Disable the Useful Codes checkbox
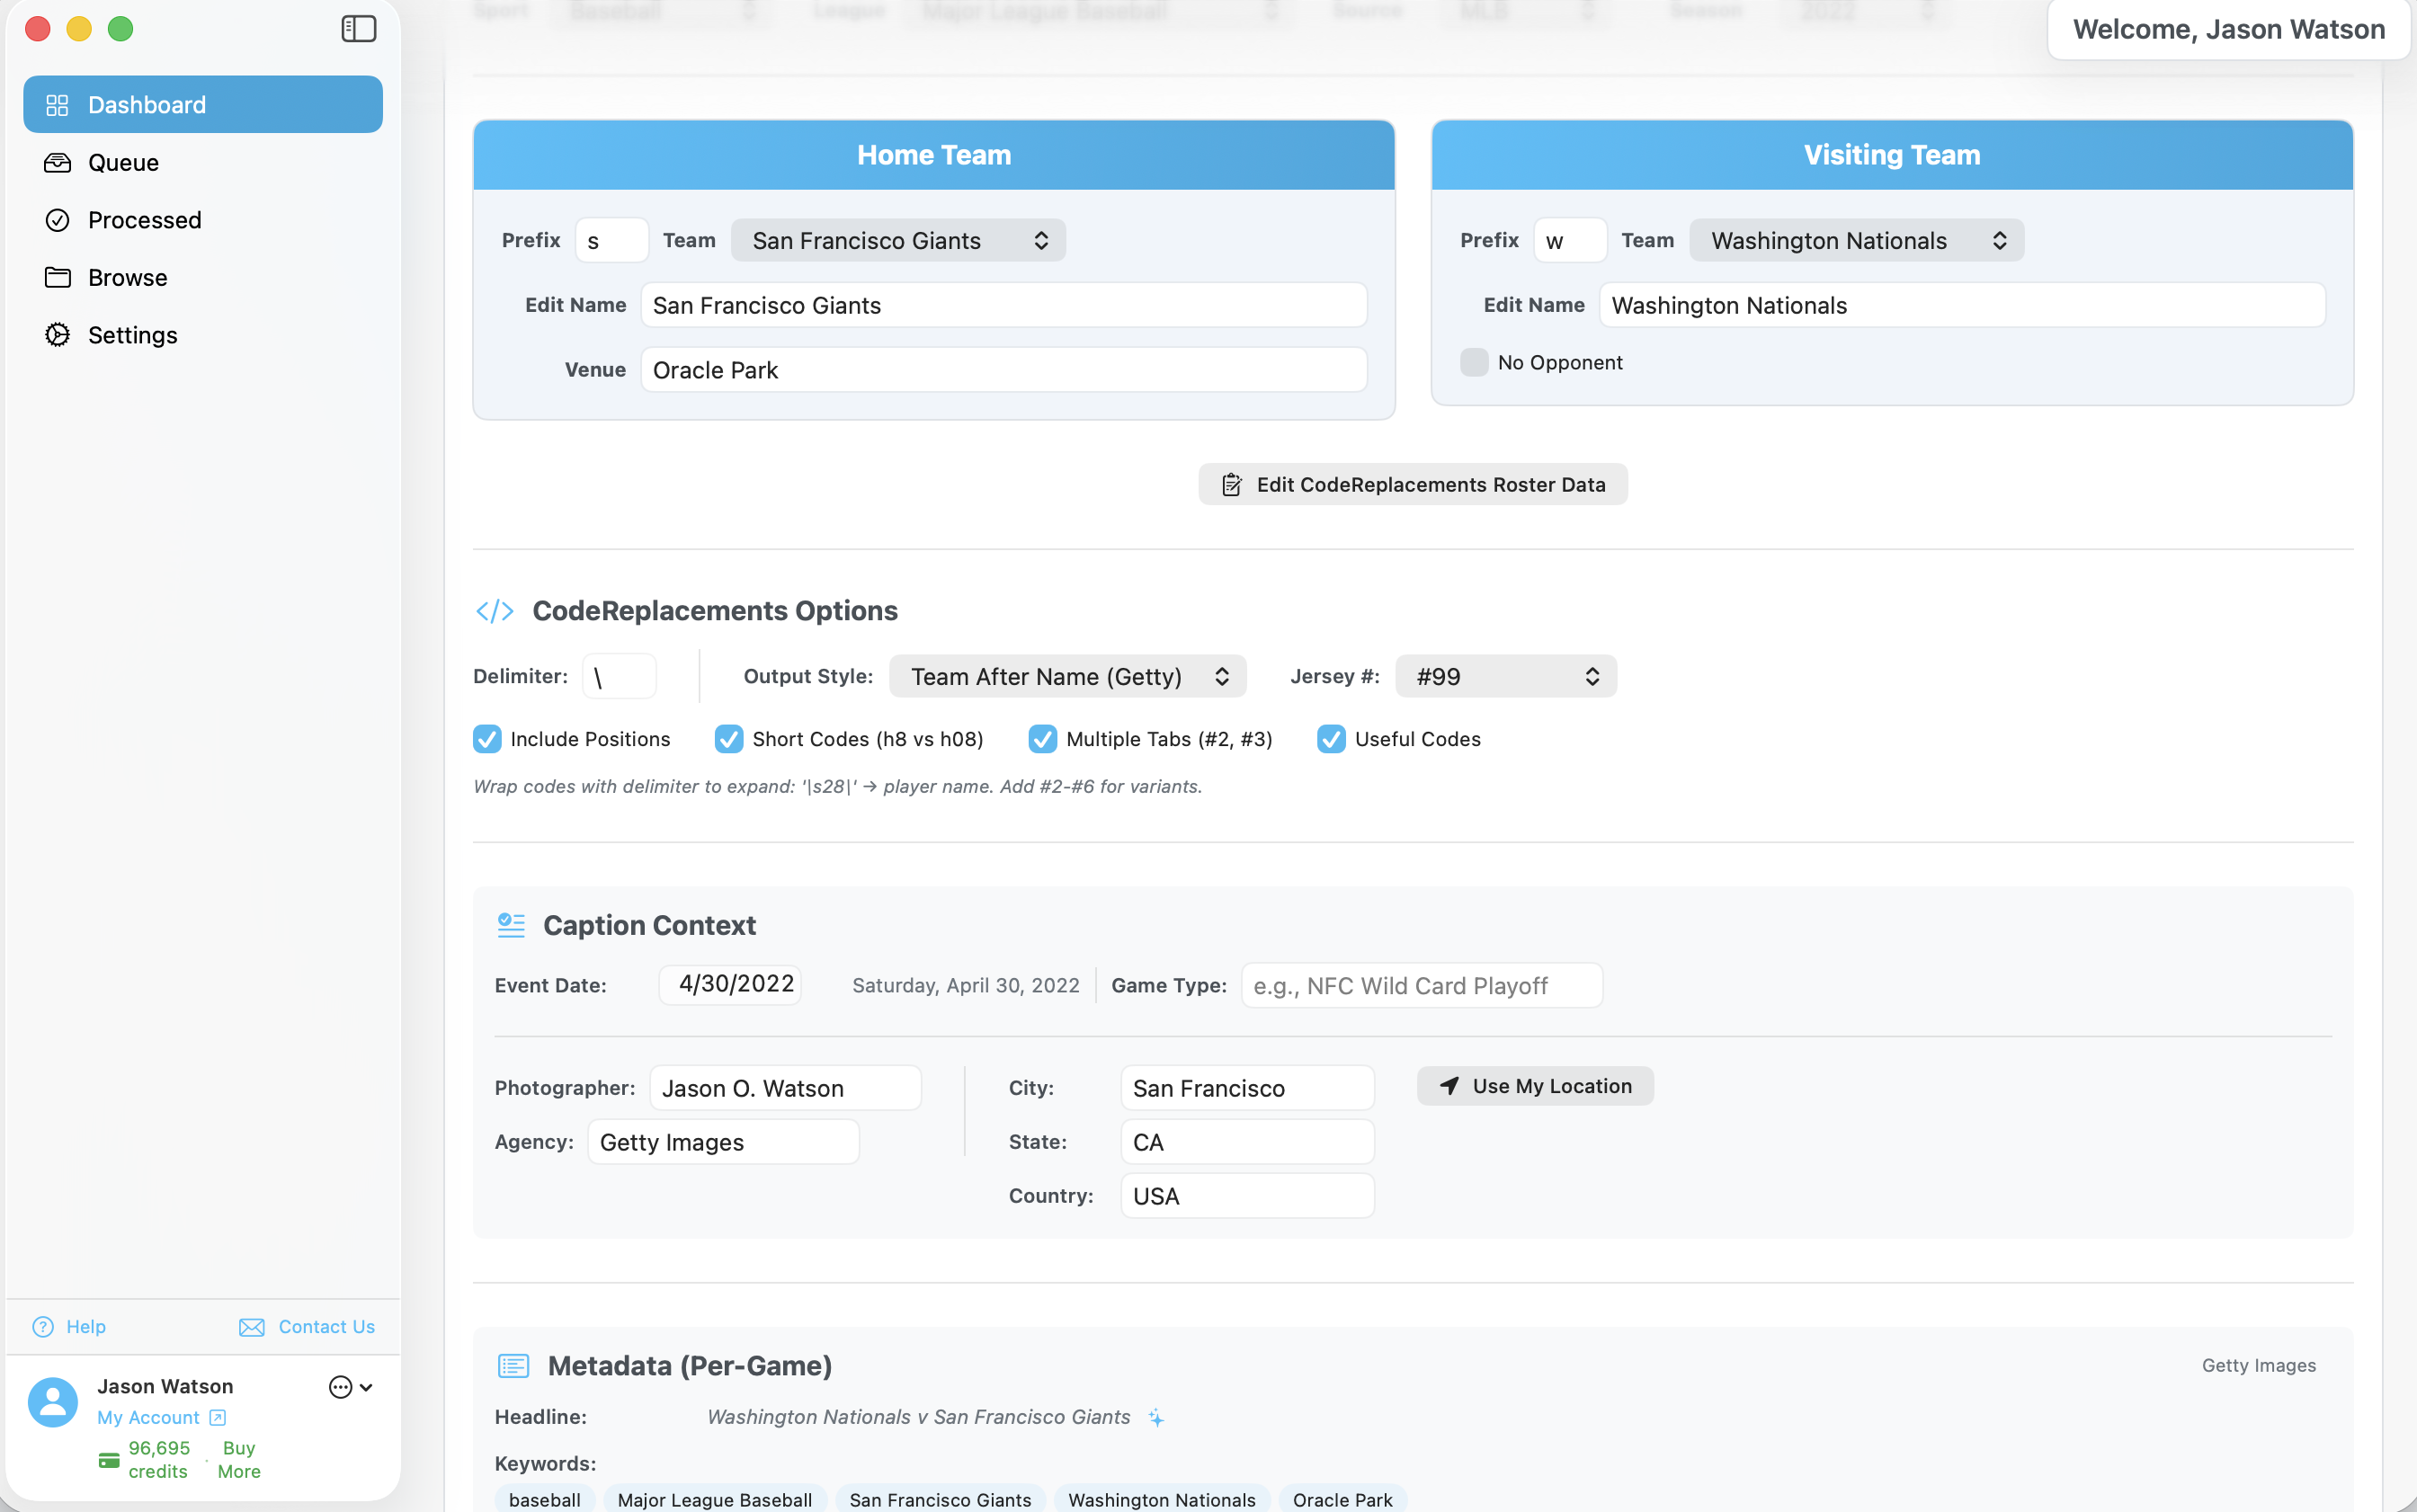Image resolution: width=2417 pixels, height=1512 pixels. pos(1330,739)
